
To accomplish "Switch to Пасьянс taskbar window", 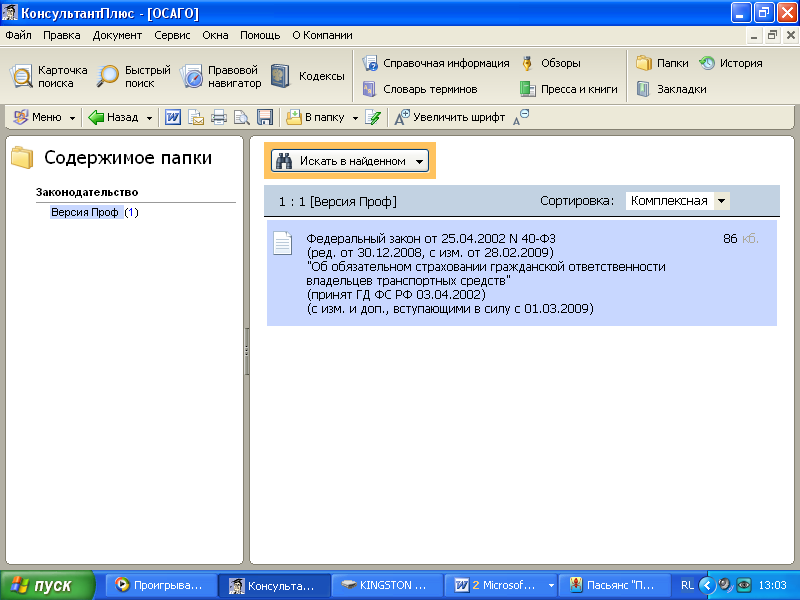I will click(x=614, y=585).
